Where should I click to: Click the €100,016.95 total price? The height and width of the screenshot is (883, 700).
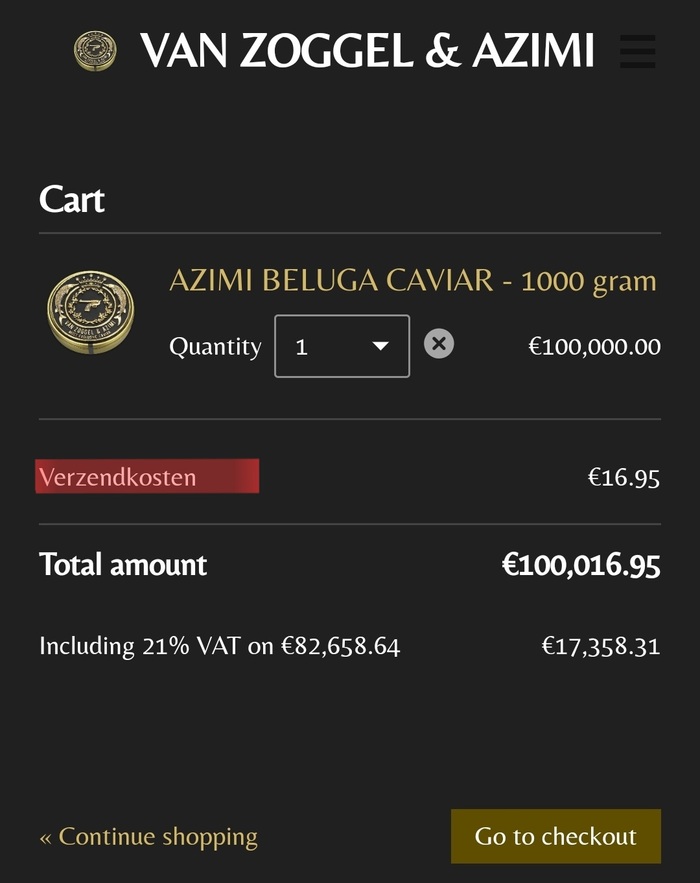(x=580, y=565)
